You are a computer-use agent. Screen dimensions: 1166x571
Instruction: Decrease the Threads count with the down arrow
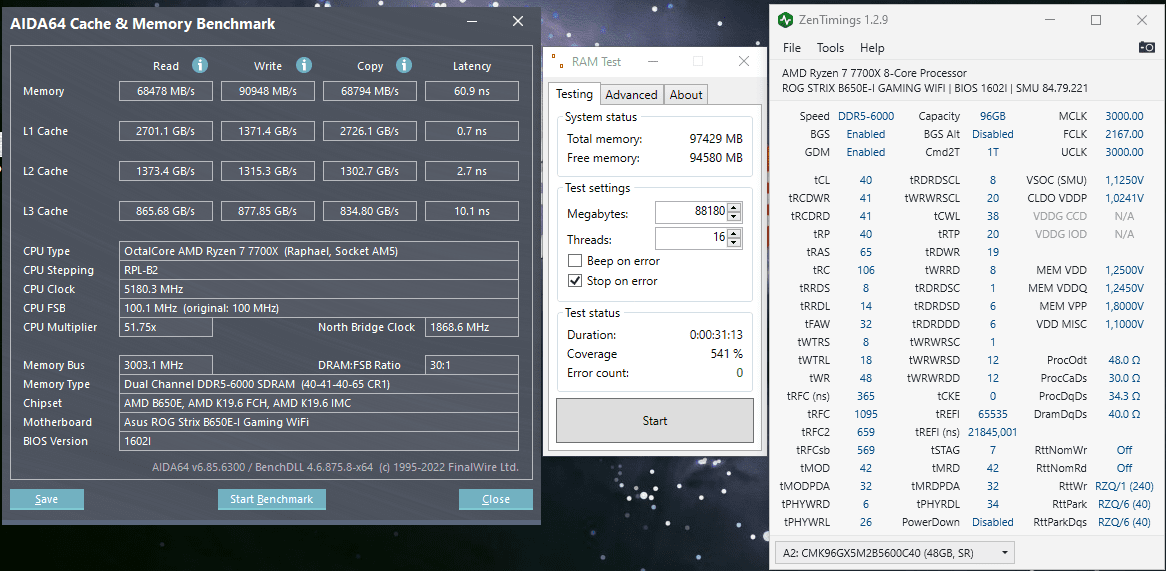point(735,243)
